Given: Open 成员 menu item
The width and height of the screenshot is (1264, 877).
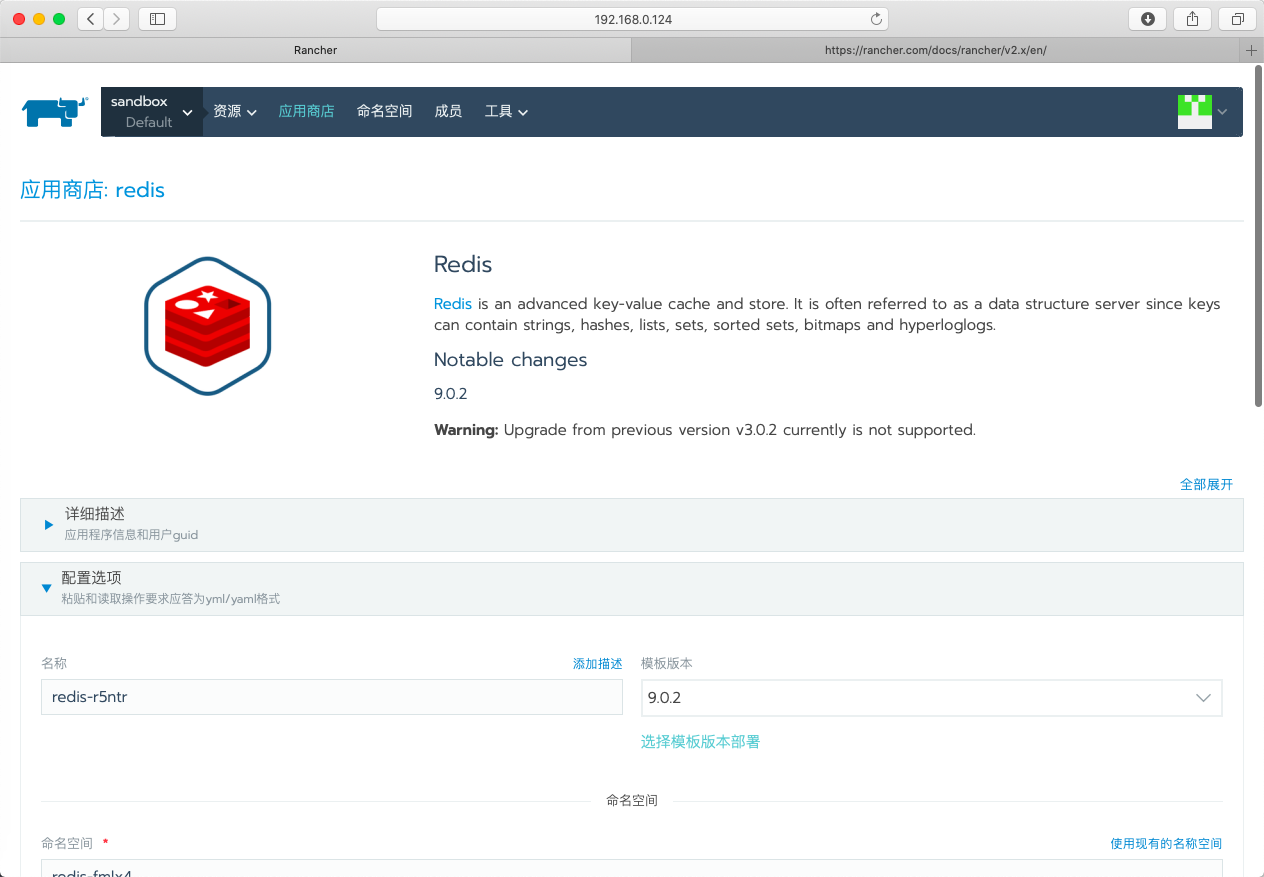Looking at the screenshot, I should pos(448,112).
